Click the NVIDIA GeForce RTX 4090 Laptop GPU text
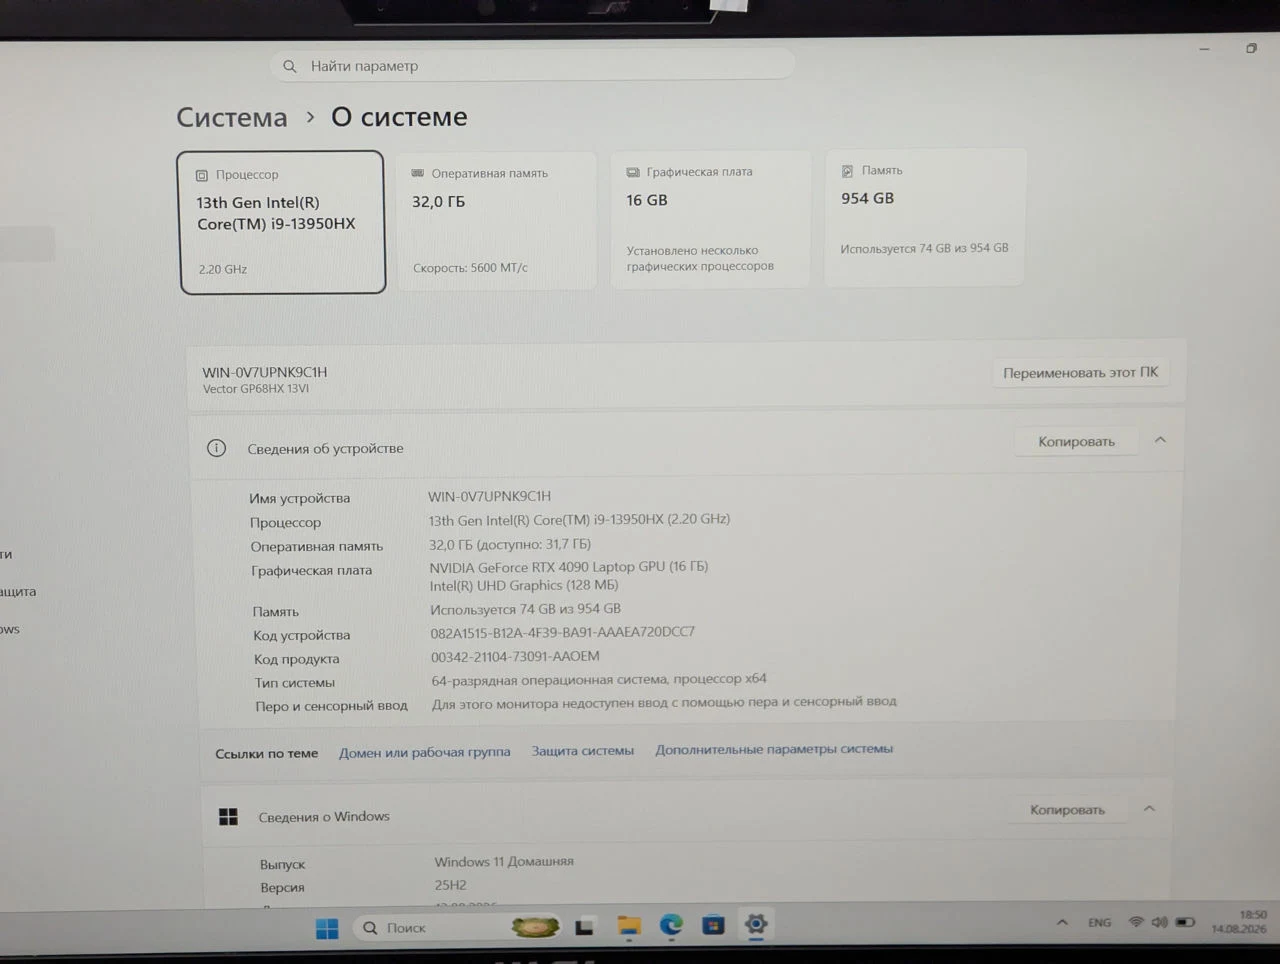Viewport: 1280px width, 964px height. (568, 566)
